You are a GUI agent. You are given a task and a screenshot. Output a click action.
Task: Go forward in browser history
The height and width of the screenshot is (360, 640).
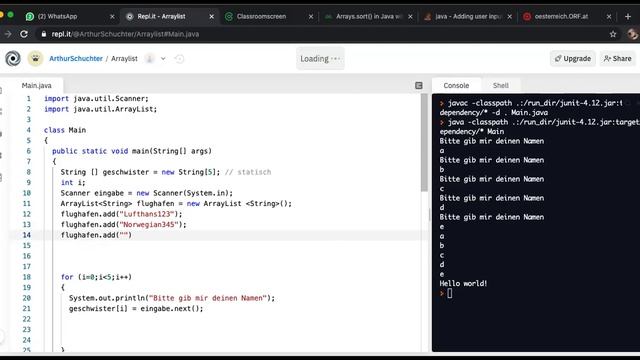point(7,34)
